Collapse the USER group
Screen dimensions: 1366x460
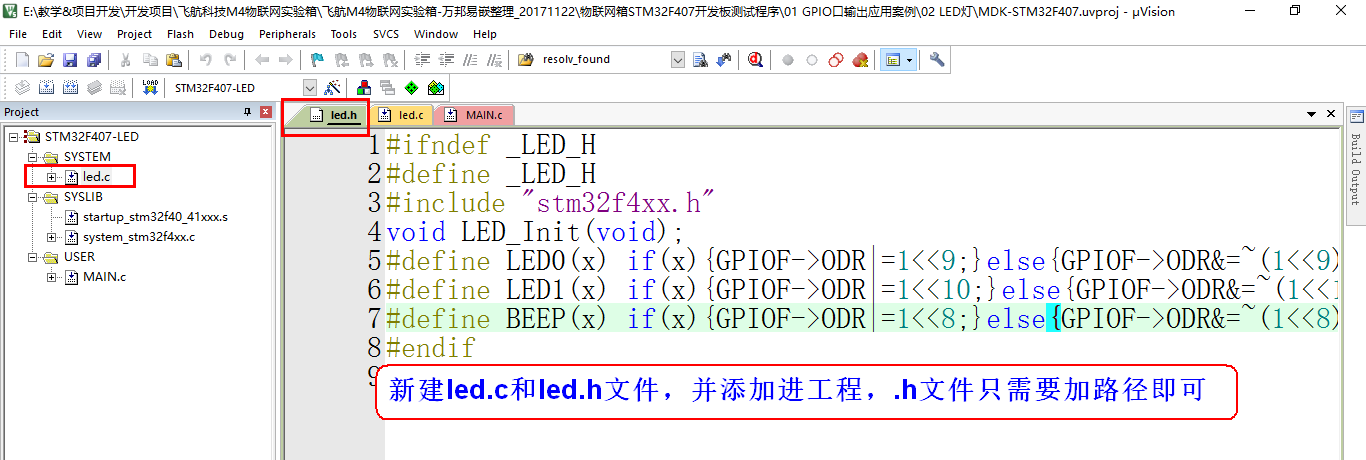[x=33, y=257]
